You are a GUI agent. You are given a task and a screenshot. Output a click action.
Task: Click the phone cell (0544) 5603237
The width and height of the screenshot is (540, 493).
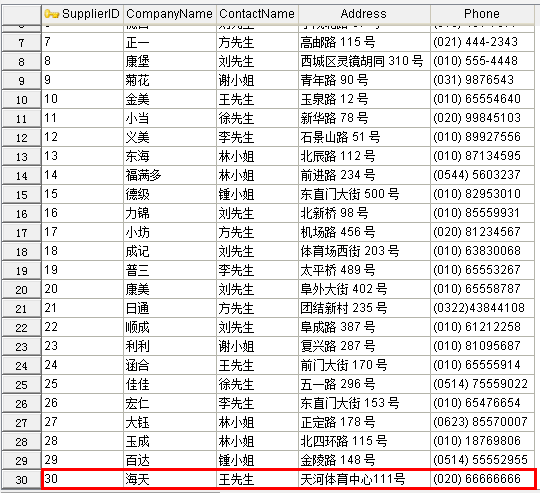482,175
